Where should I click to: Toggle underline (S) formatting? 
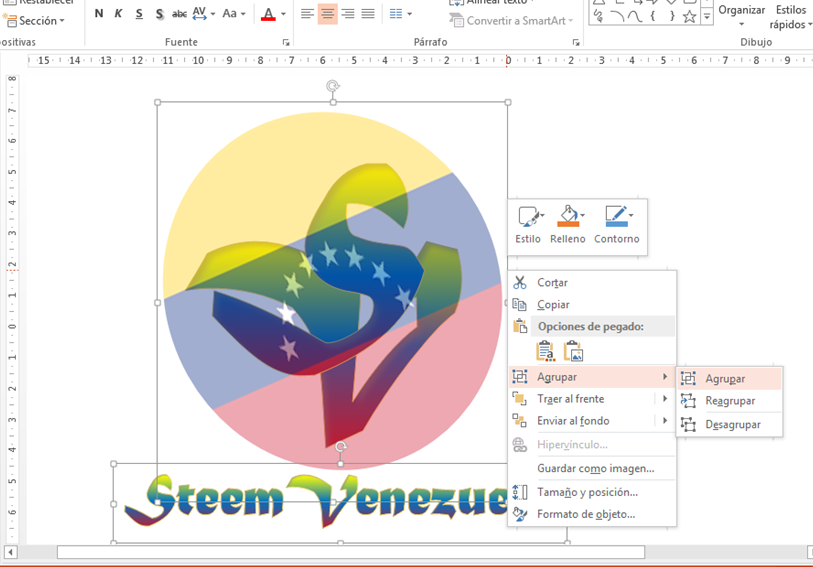[x=139, y=14]
